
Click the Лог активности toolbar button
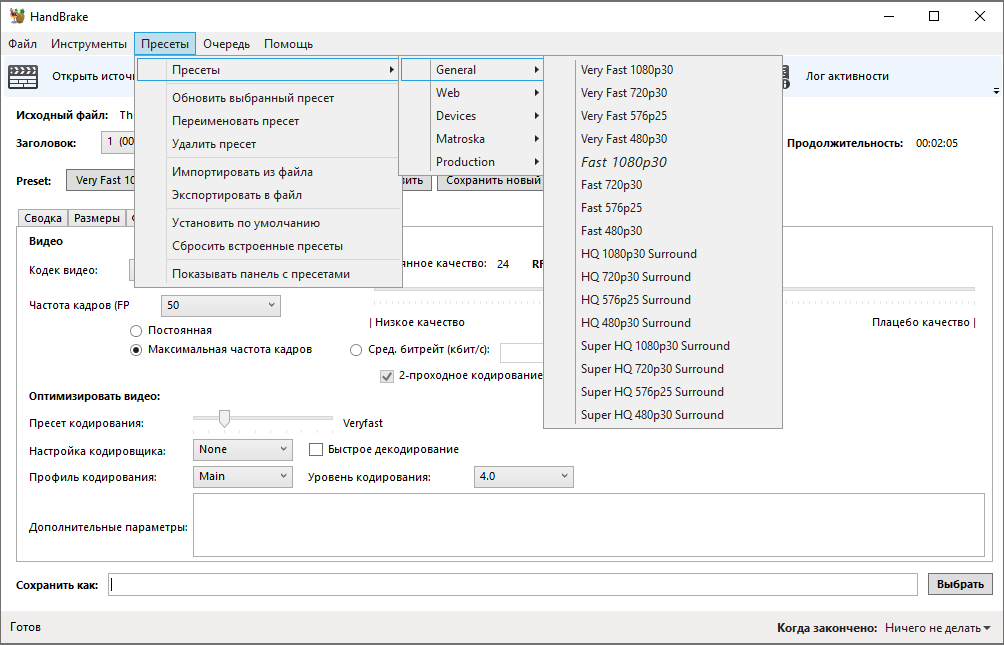[x=846, y=76]
